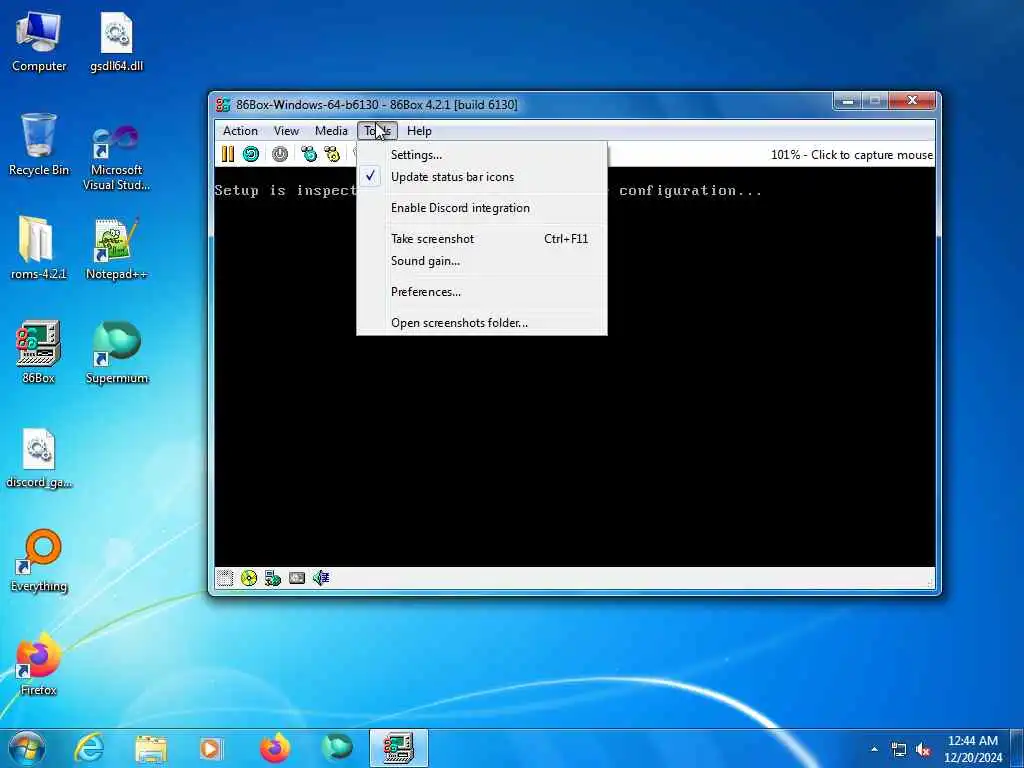Screen dimensions: 1024x768
Task: Open the View menu
Action: click(286, 131)
